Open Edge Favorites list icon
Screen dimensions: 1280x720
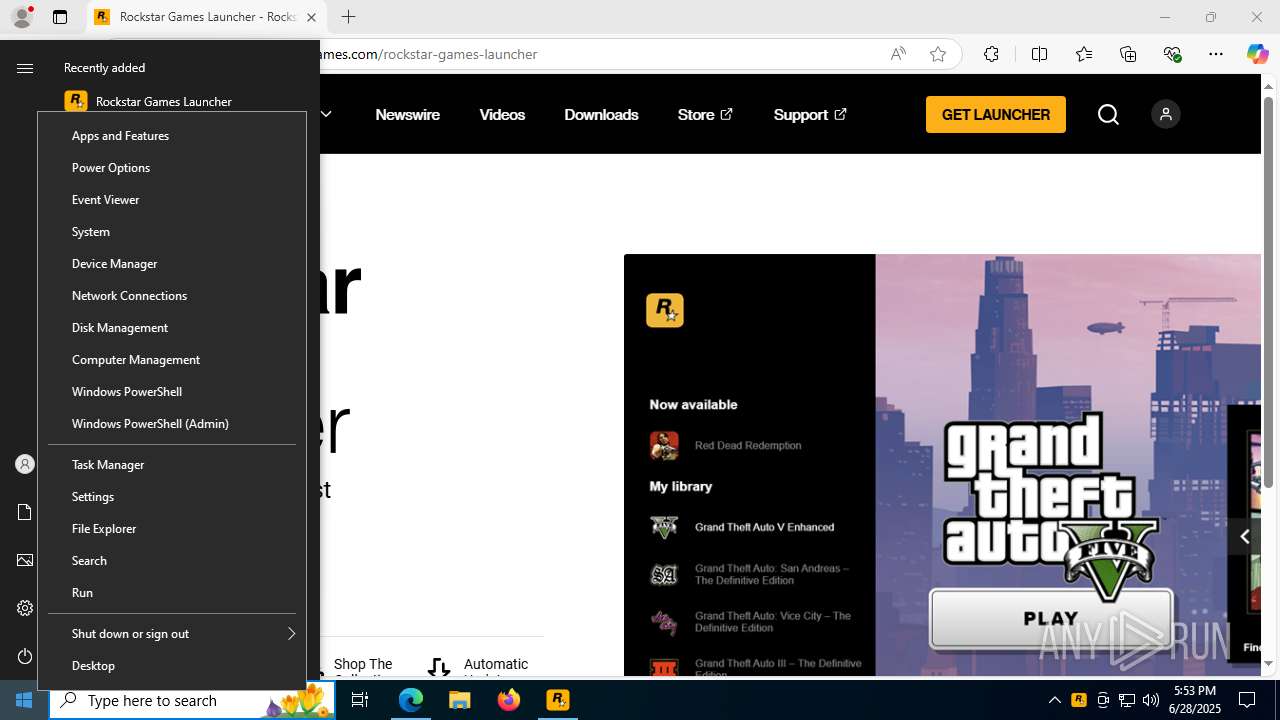(1084, 54)
